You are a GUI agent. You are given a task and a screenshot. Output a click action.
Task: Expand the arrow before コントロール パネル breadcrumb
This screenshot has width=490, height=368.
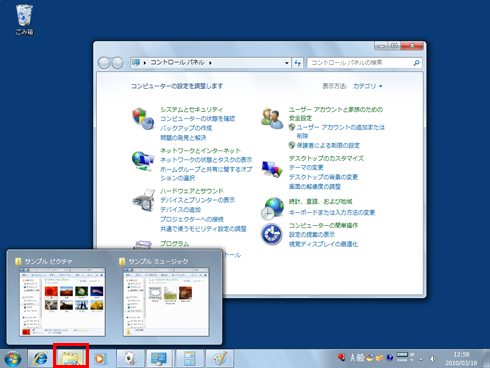click(145, 63)
